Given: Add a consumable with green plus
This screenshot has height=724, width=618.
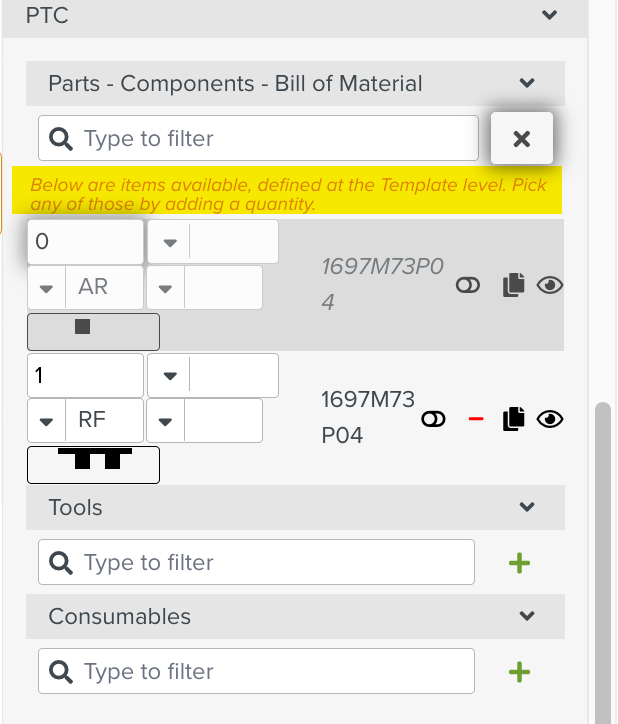Looking at the screenshot, I should click(519, 672).
